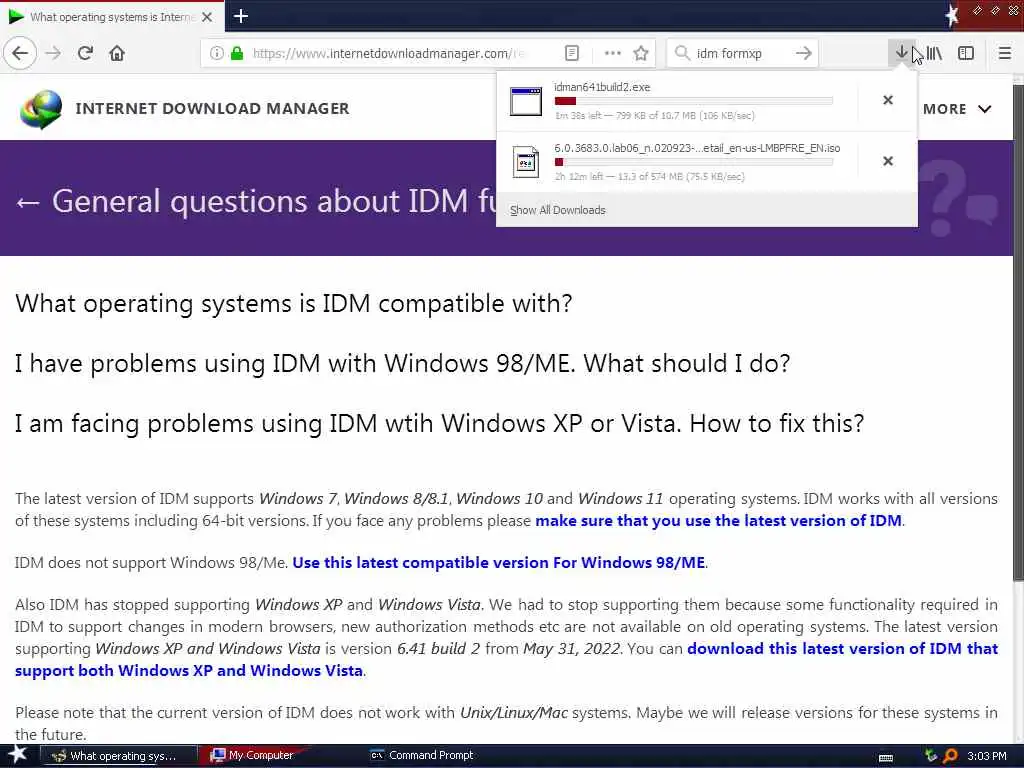Click the 3:03 PM clock

point(987,756)
